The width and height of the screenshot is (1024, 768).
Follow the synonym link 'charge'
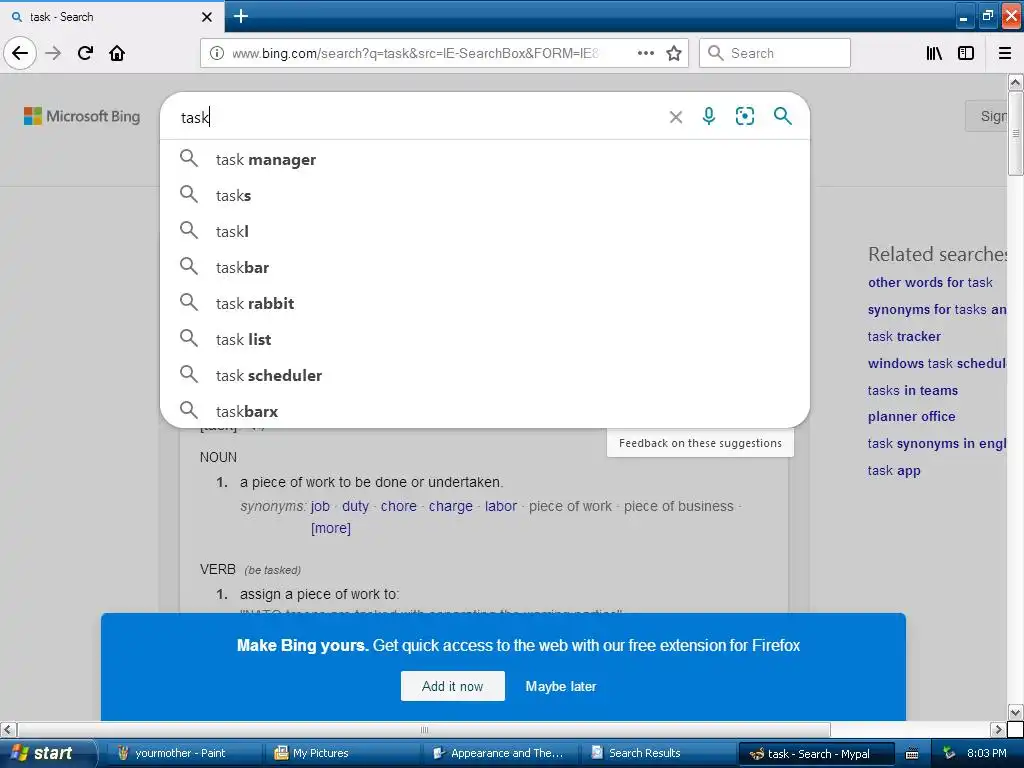point(451,506)
